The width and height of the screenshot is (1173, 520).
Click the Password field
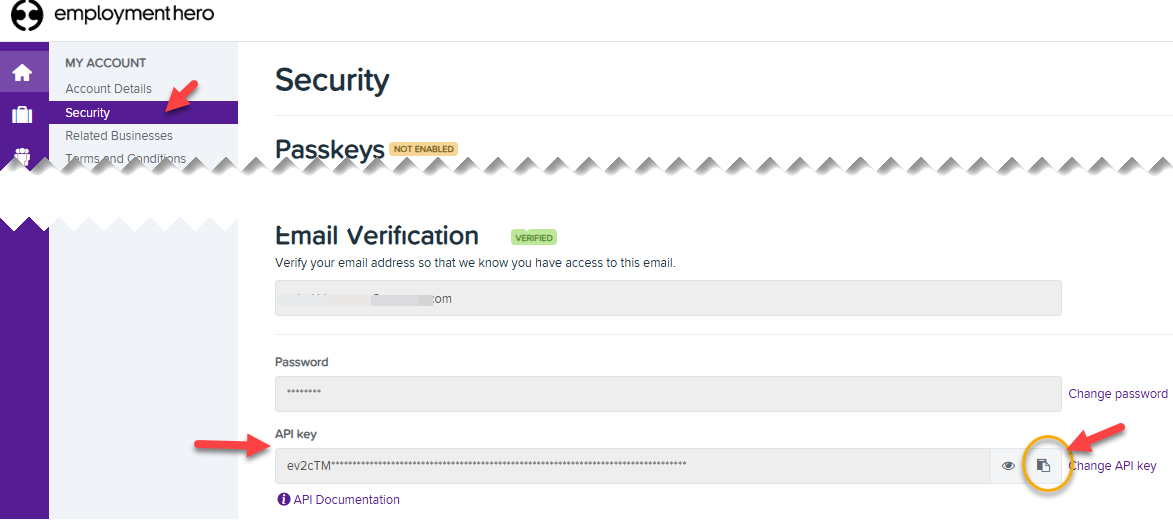tap(667, 394)
